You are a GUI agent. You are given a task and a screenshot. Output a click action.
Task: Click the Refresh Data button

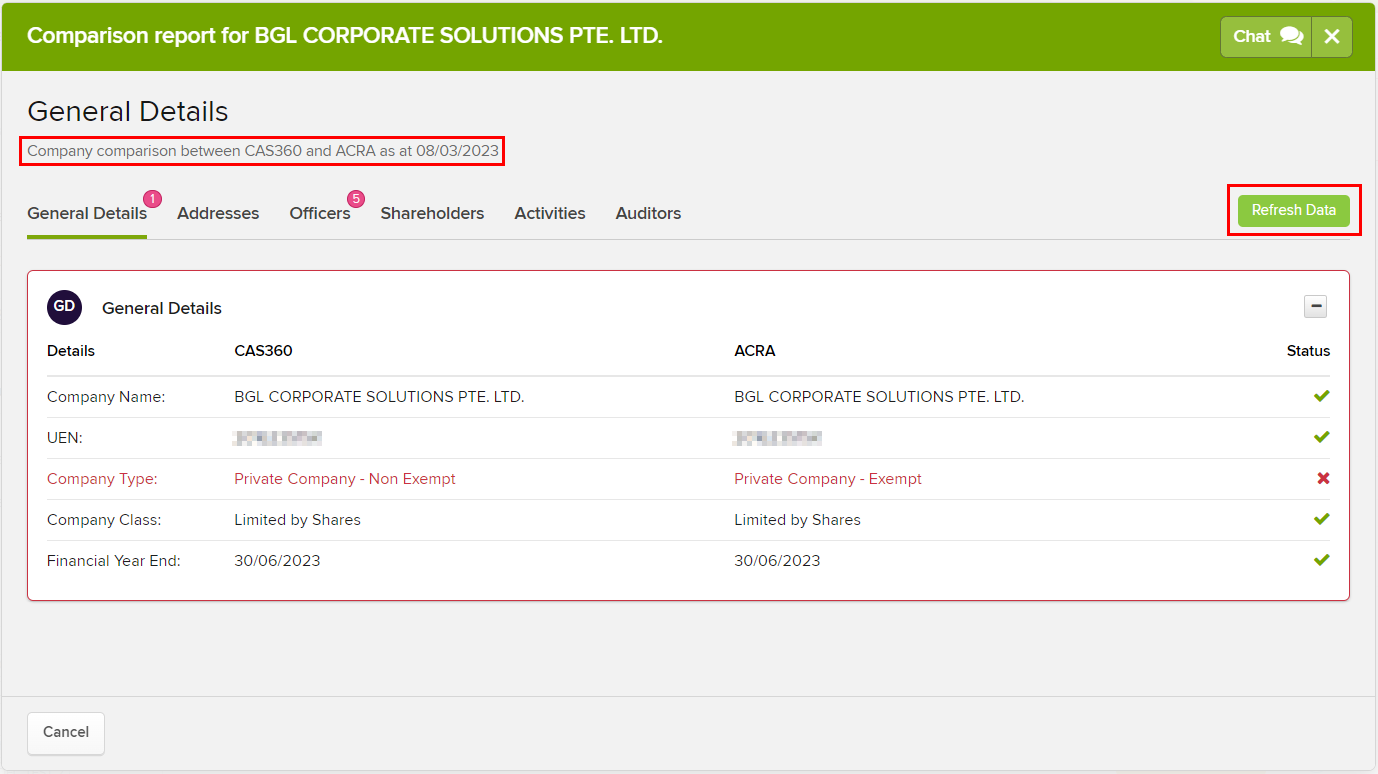(1293, 210)
